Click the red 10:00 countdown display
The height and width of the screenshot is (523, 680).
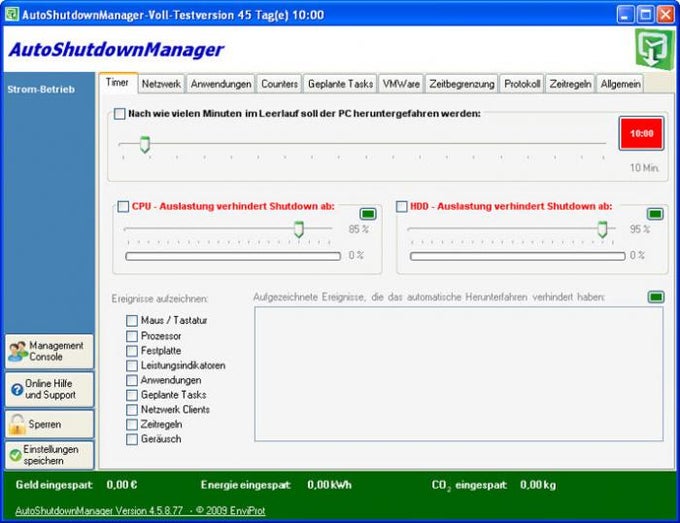click(x=641, y=134)
